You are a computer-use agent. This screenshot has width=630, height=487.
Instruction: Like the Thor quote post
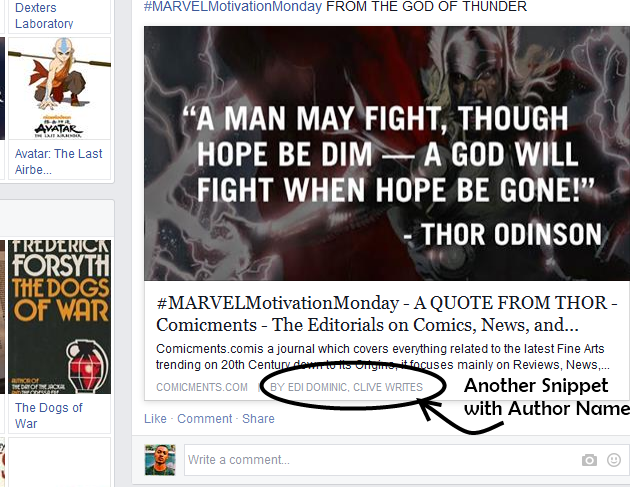(x=155, y=419)
